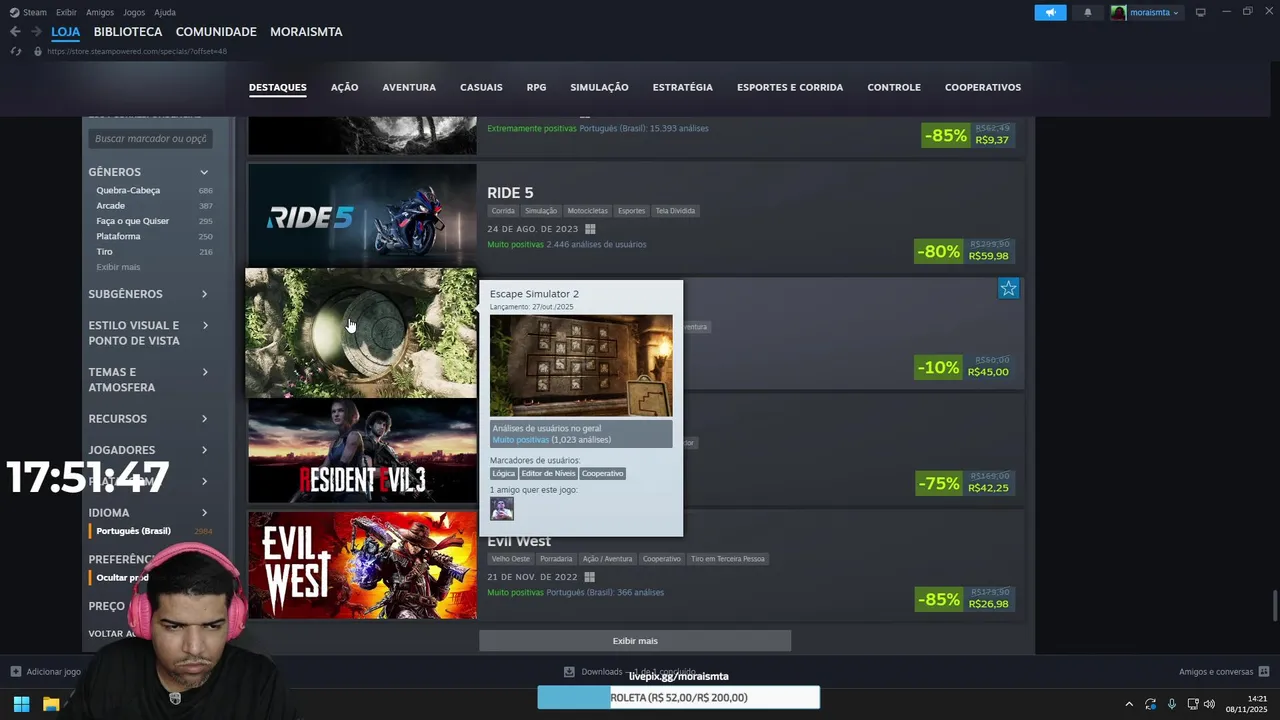Viewport: 1280px width, 720px height.
Task: Open the Resident Evil 3 game thumbnail
Action: point(362,451)
